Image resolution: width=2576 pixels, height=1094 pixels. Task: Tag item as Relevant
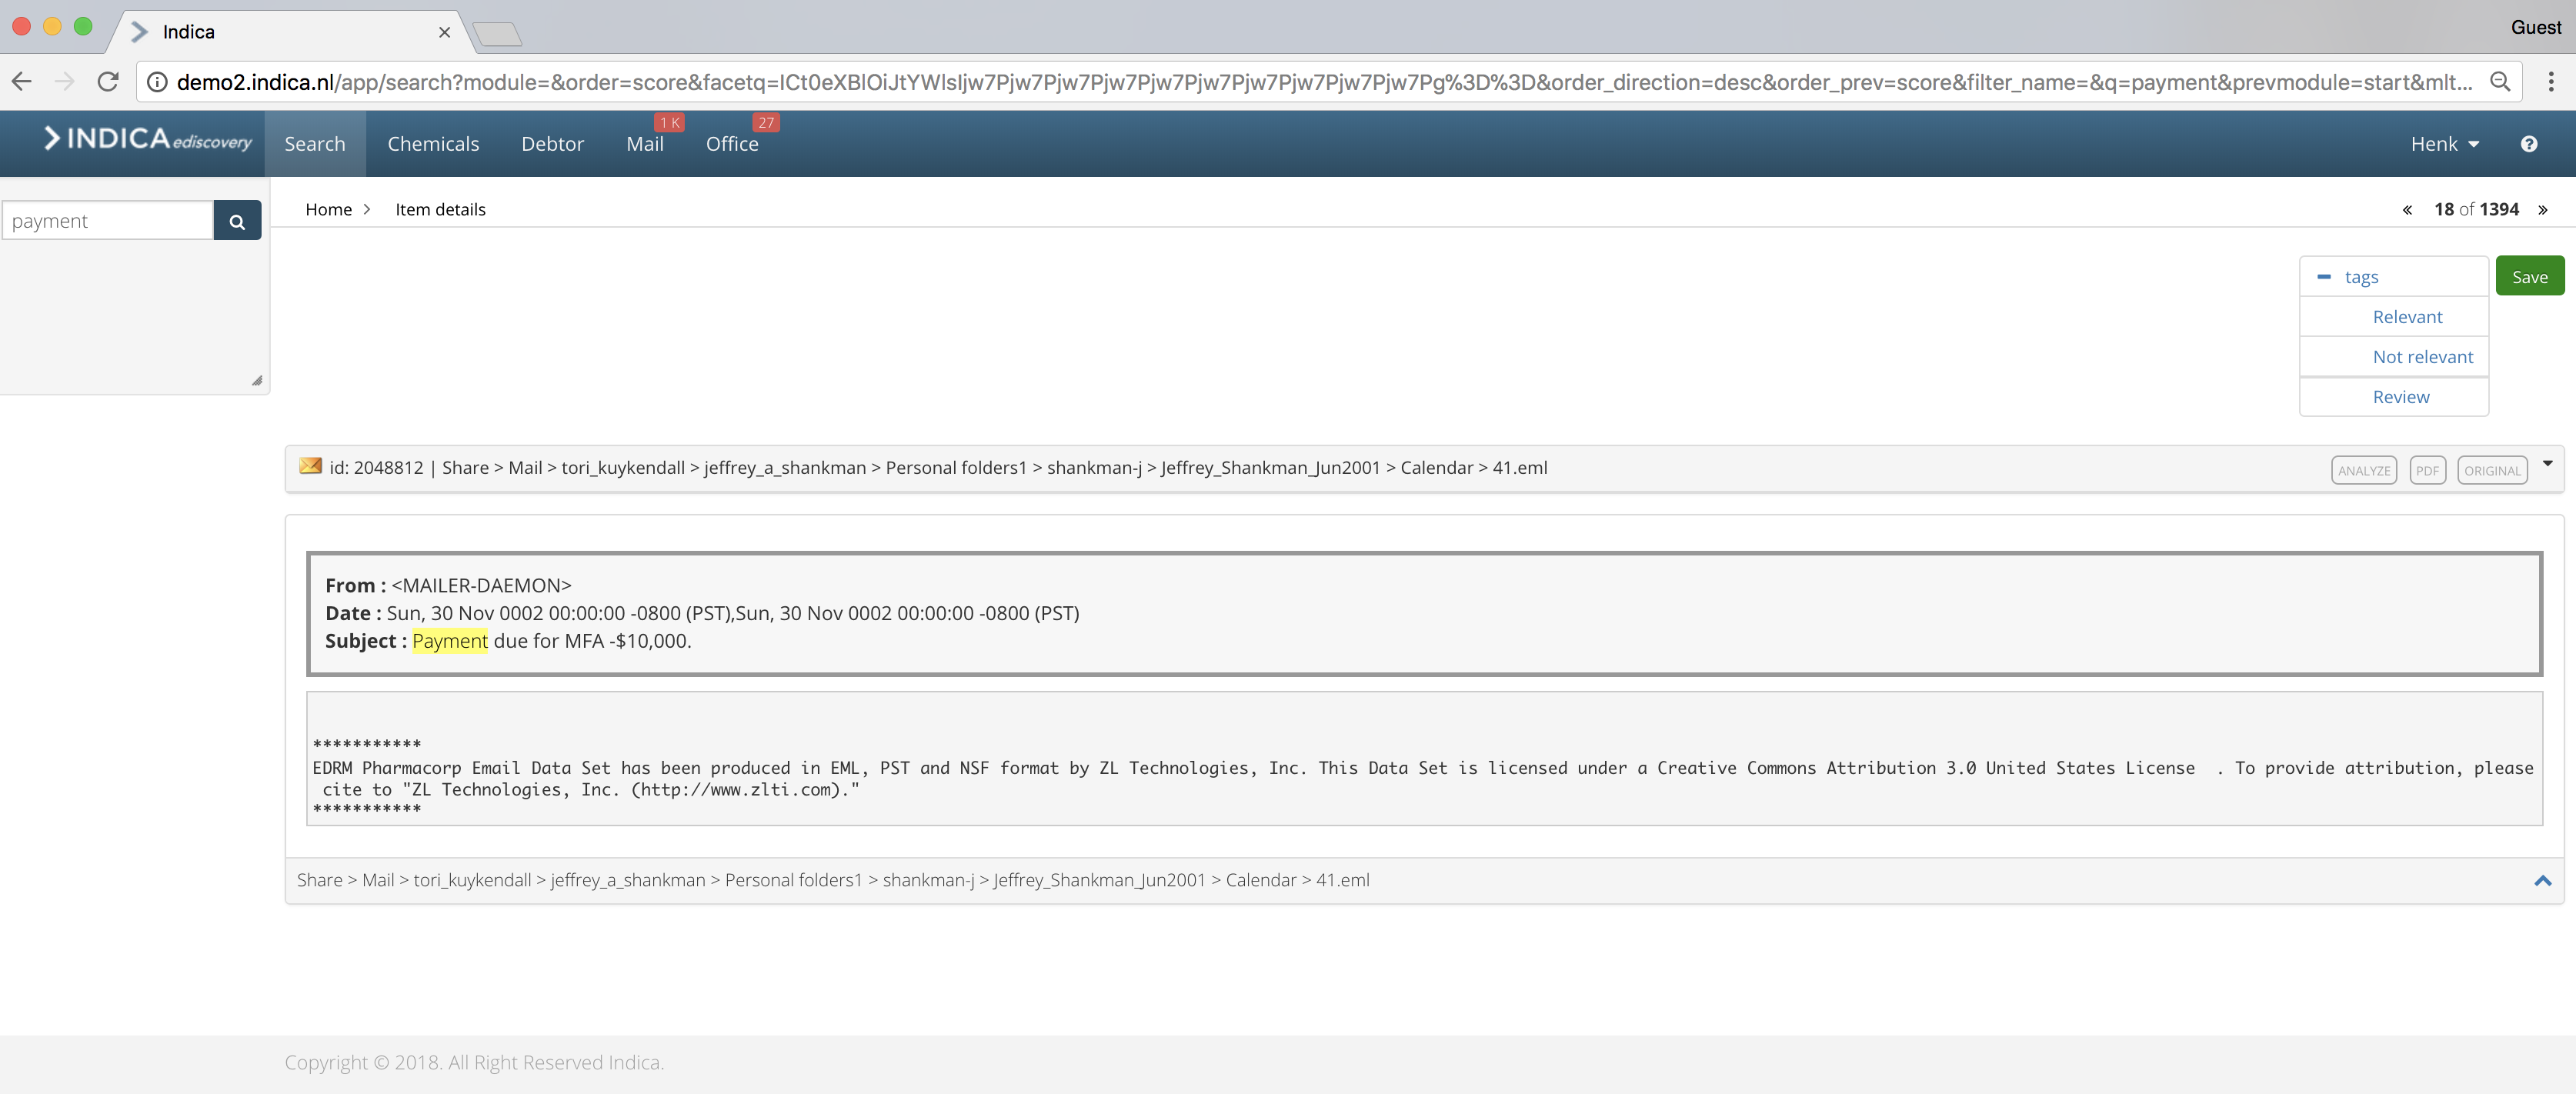pyautogui.click(x=2407, y=317)
